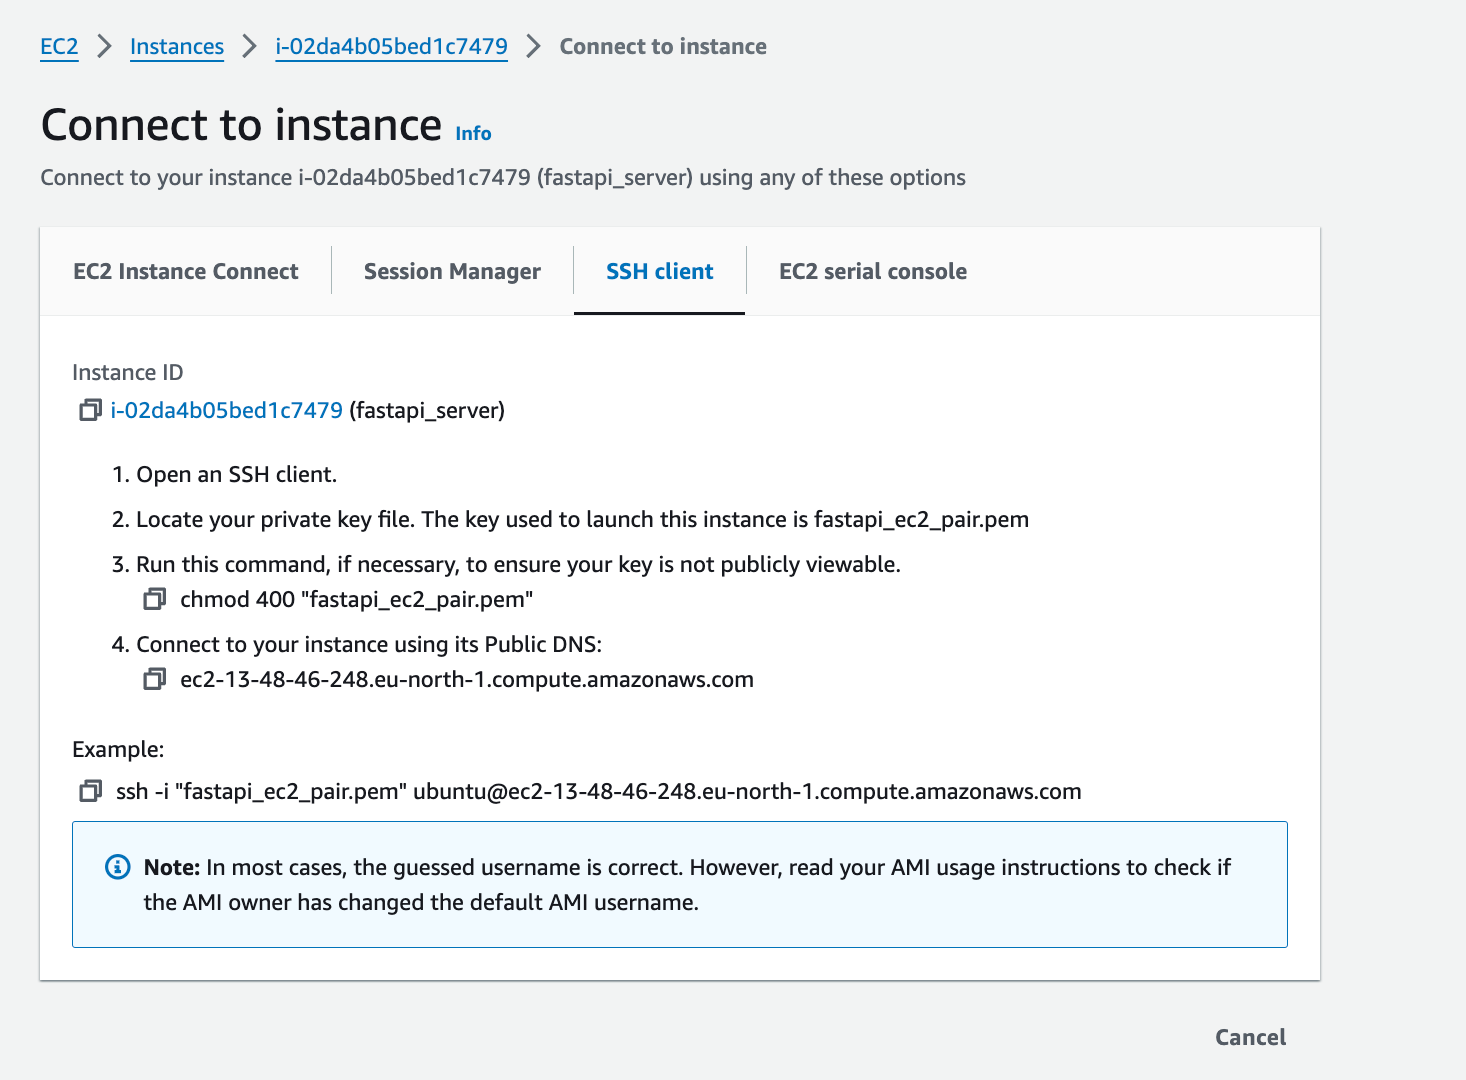Go to the EC2 serial console tab

pos(873,271)
